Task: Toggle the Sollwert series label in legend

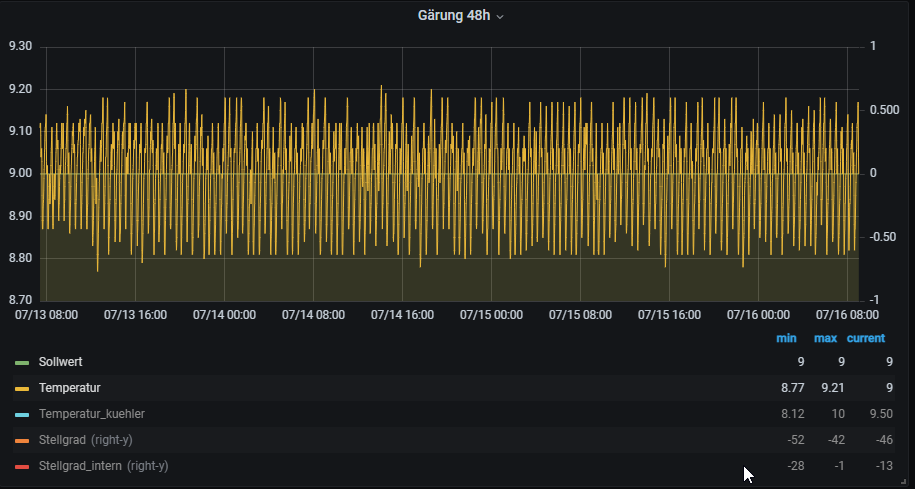Action: 61,361
